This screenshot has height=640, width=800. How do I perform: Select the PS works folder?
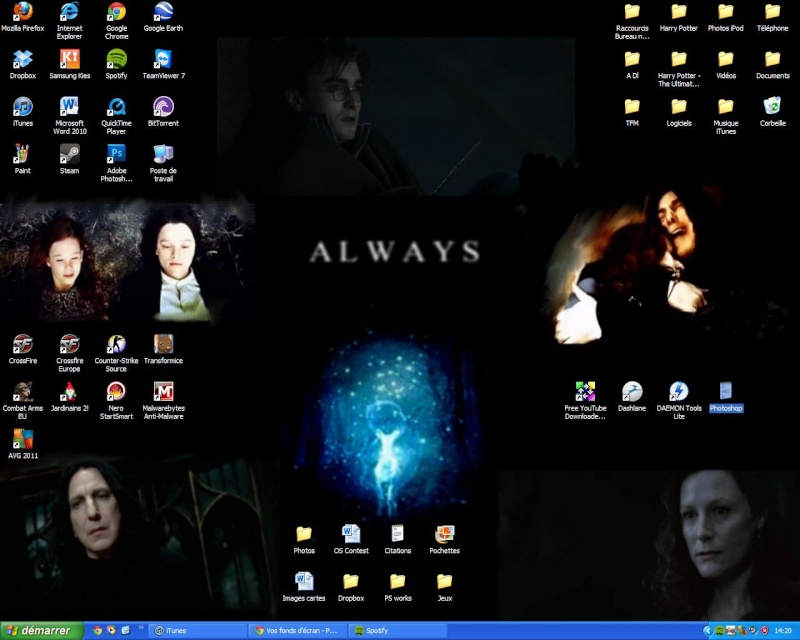click(x=397, y=587)
